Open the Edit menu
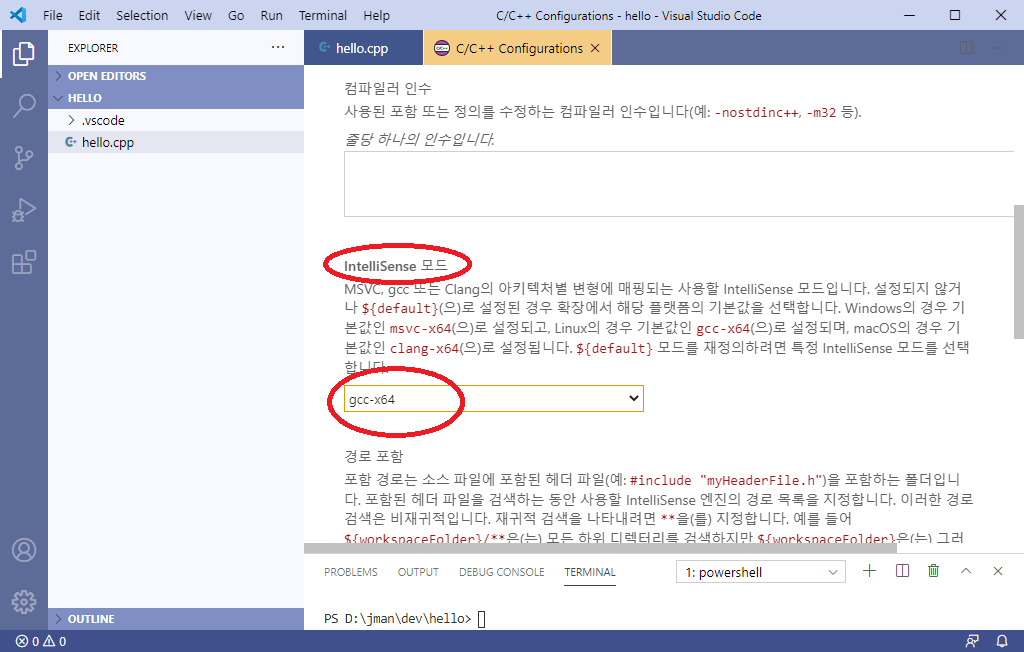Viewport: 1024px width, 652px height. tap(89, 16)
